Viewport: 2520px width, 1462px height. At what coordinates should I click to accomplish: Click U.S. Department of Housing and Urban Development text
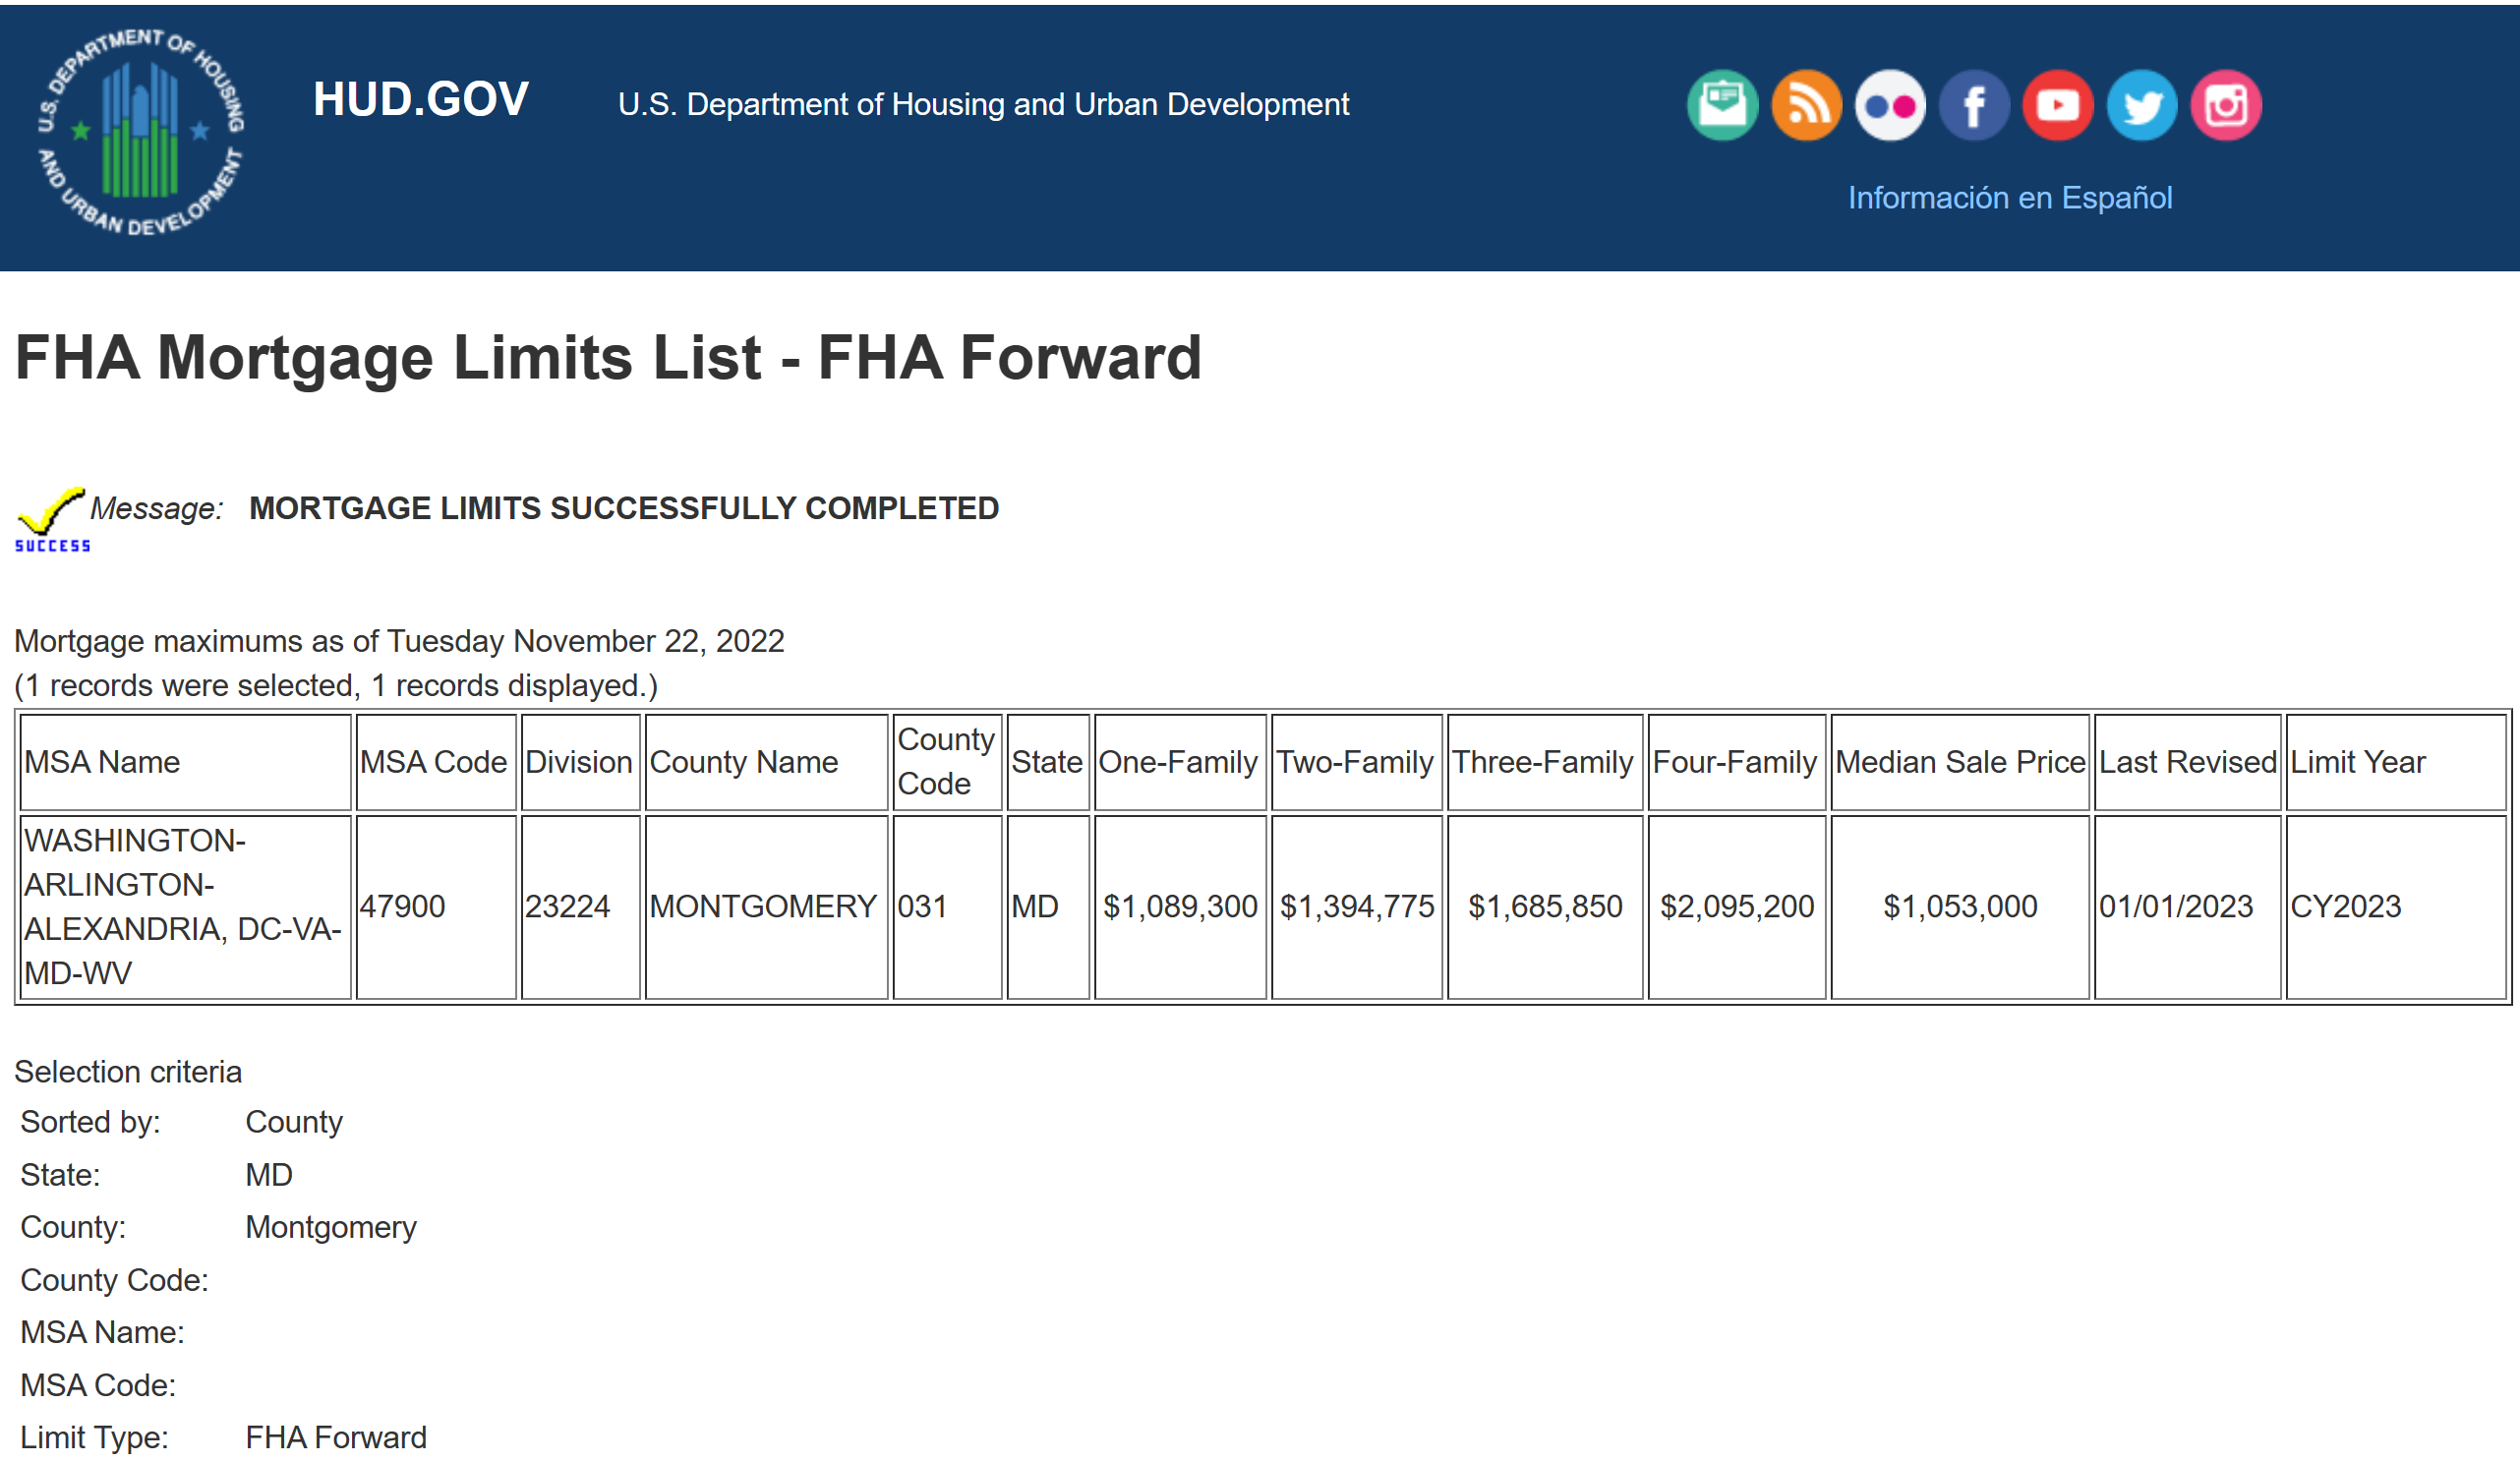[983, 104]
